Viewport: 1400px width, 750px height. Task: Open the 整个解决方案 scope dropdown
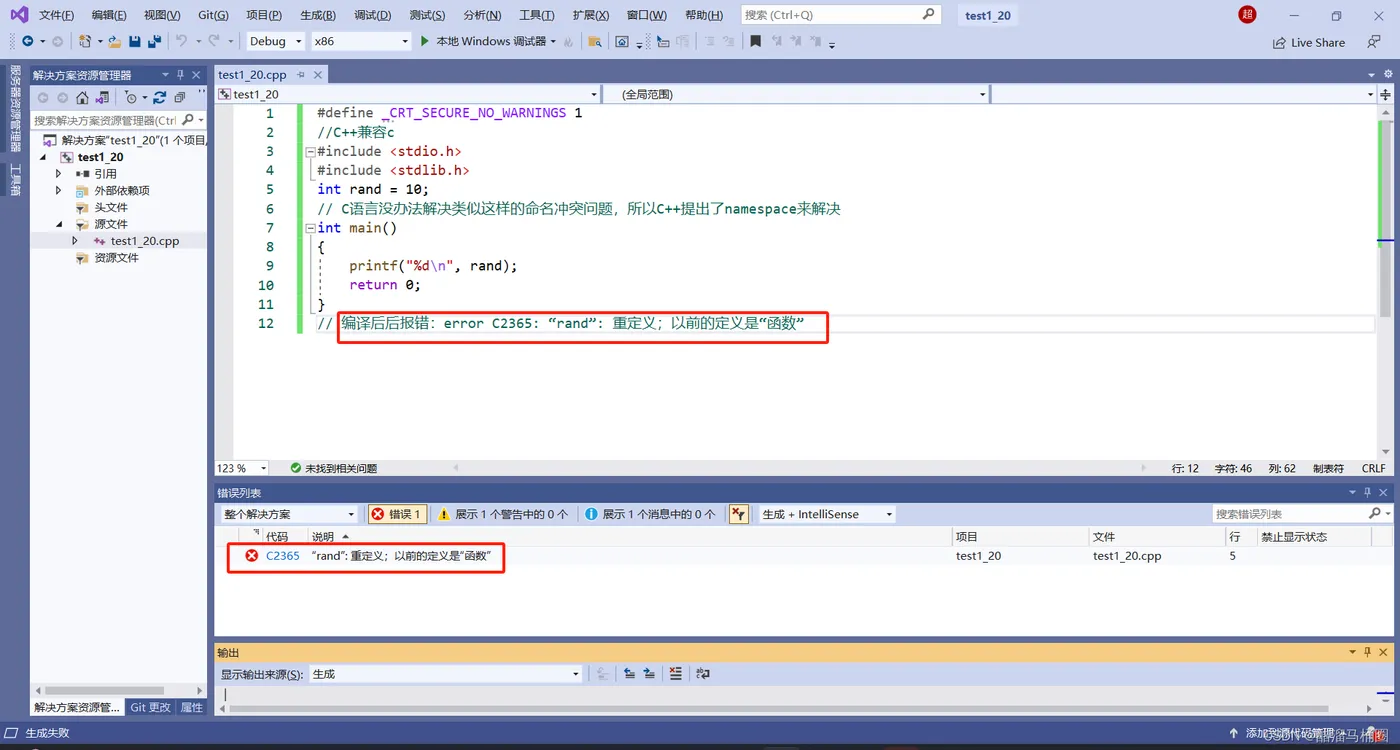coord(288,514)
